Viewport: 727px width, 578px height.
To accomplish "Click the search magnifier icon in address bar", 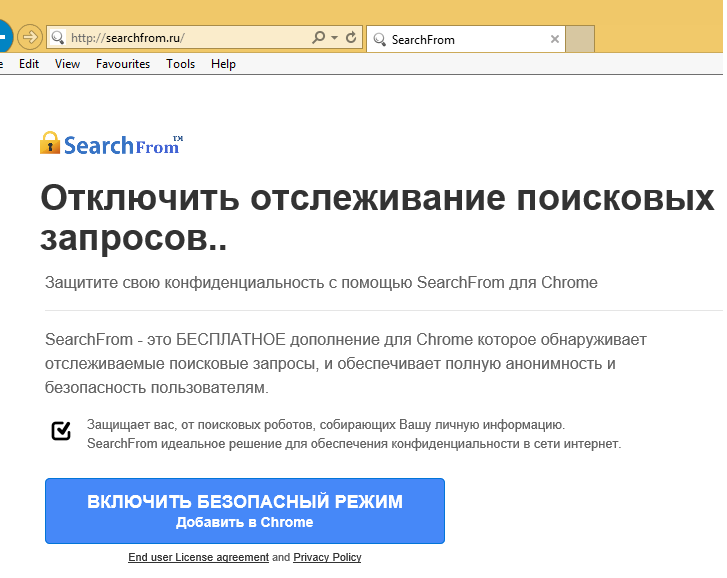I will tap(319, 38).
